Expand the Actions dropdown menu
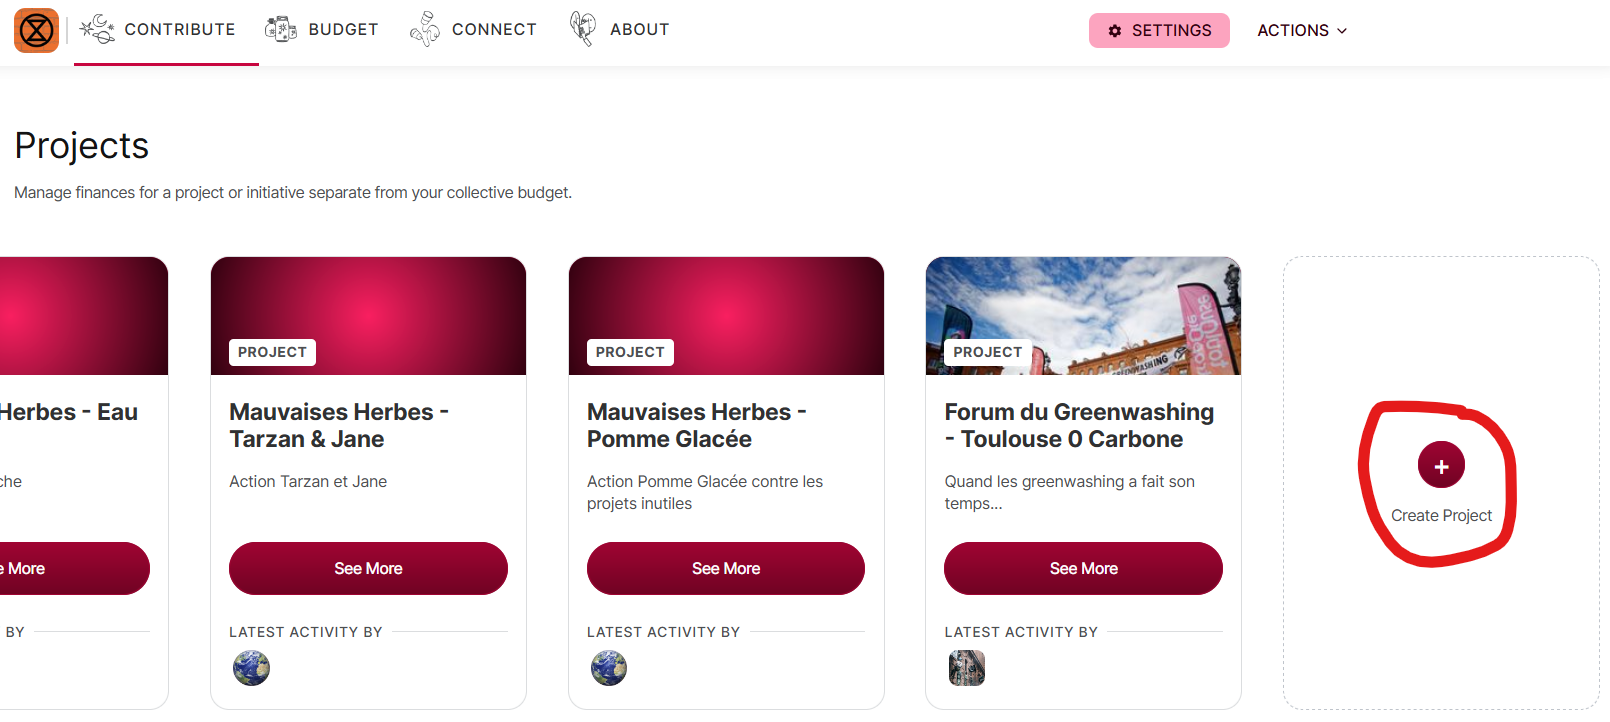The height and width of the screenshot is (722, 1610). pyautogui.click(x=1302, y=31)
